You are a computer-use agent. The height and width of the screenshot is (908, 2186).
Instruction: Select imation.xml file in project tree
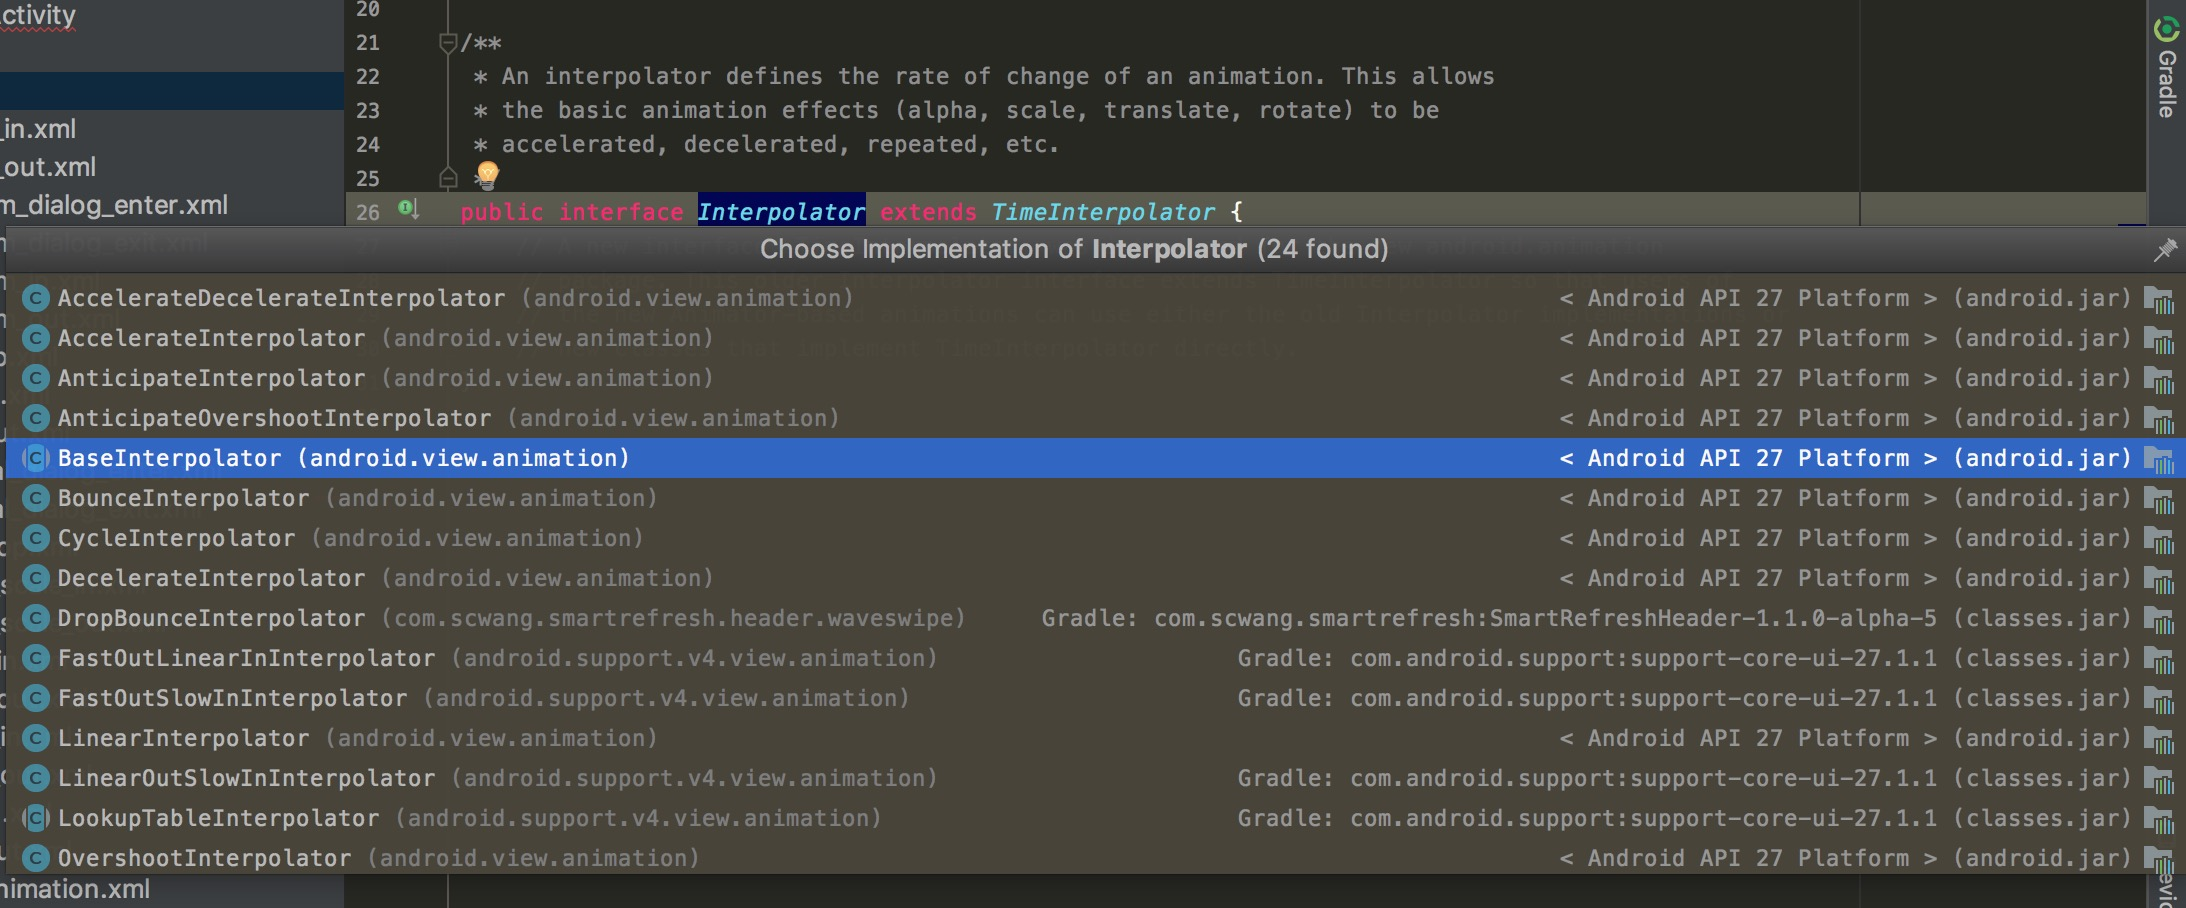point(75,889)
